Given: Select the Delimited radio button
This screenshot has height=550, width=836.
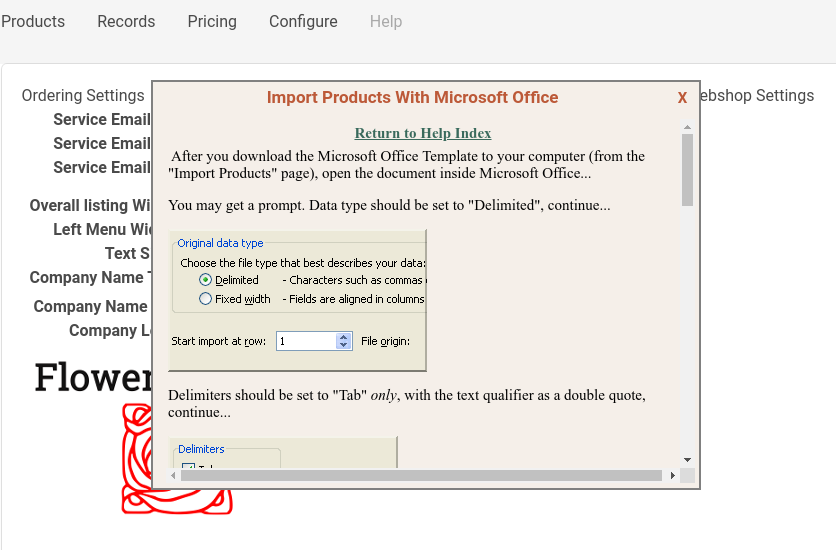Looking at the screenshot, I should [206, 280].
